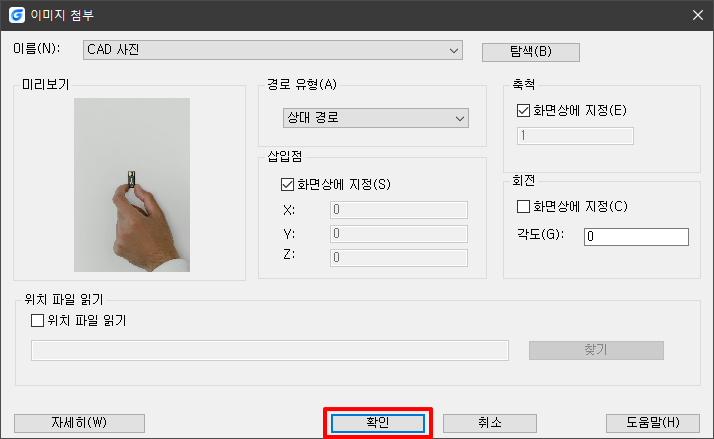Click the 축척 scale value field
Screen dimensions: 714x439
(575, 136)
